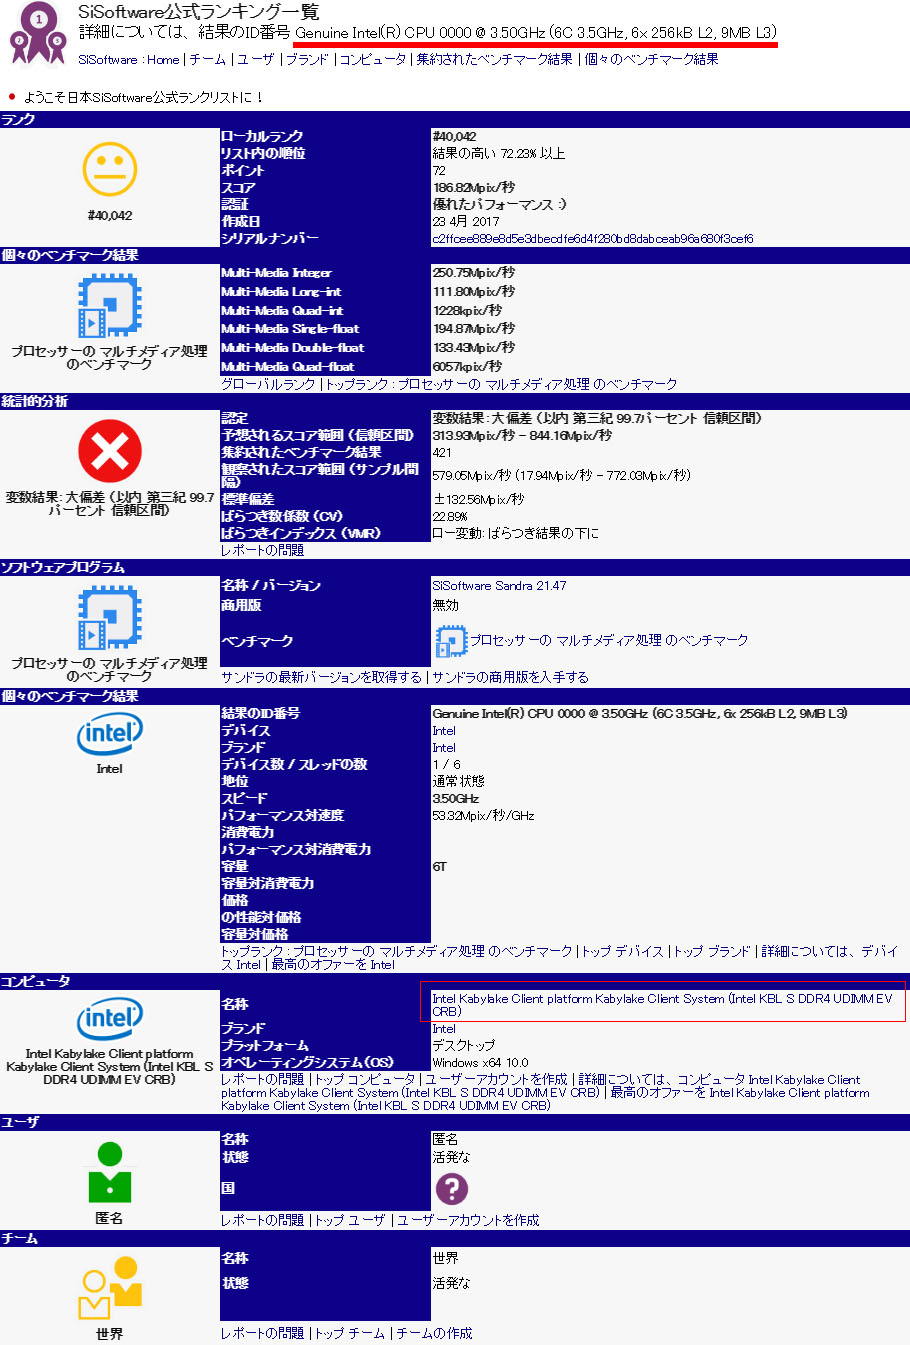The height and width of the screenshot is (1345, 910).
Task: Open Intel Kabylake Client platform link in the 名称 row
Action: 662,1005
